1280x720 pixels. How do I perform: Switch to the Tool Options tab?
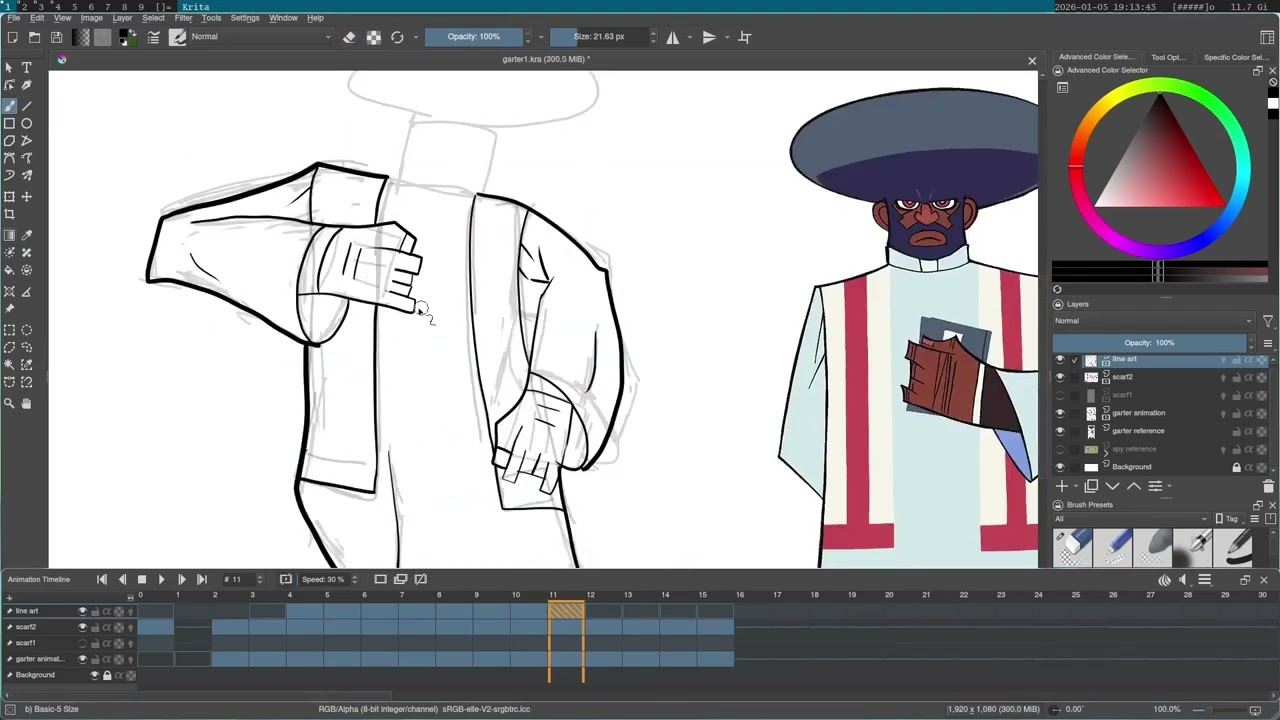[x=1167, y=57]
